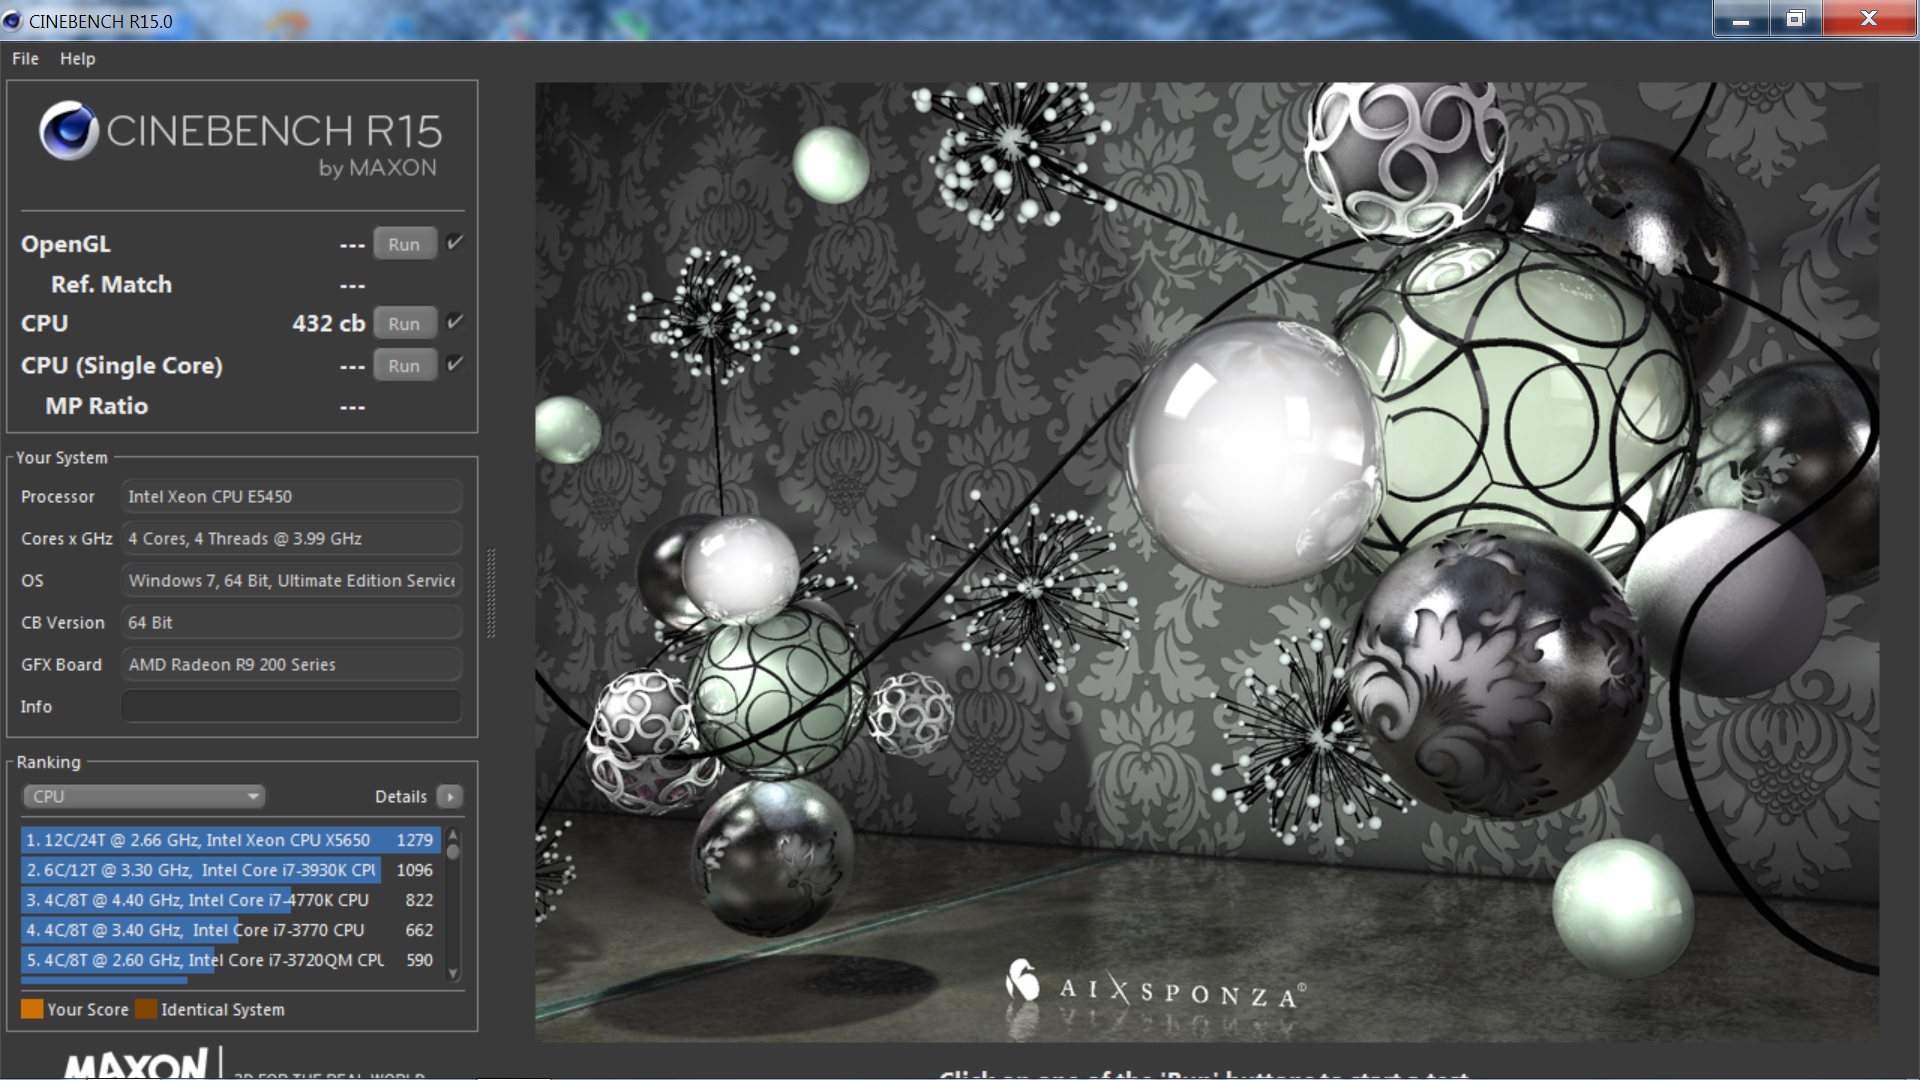1920x1080 pixels.
Task: Run the CPU (Single Core) benchmark
Action: [x=404, y=366]
